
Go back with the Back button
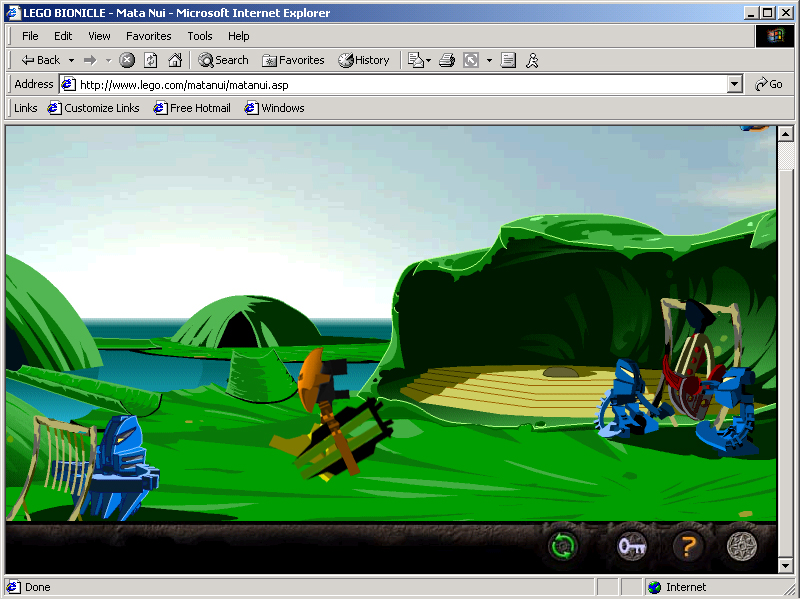coord(41,60)
